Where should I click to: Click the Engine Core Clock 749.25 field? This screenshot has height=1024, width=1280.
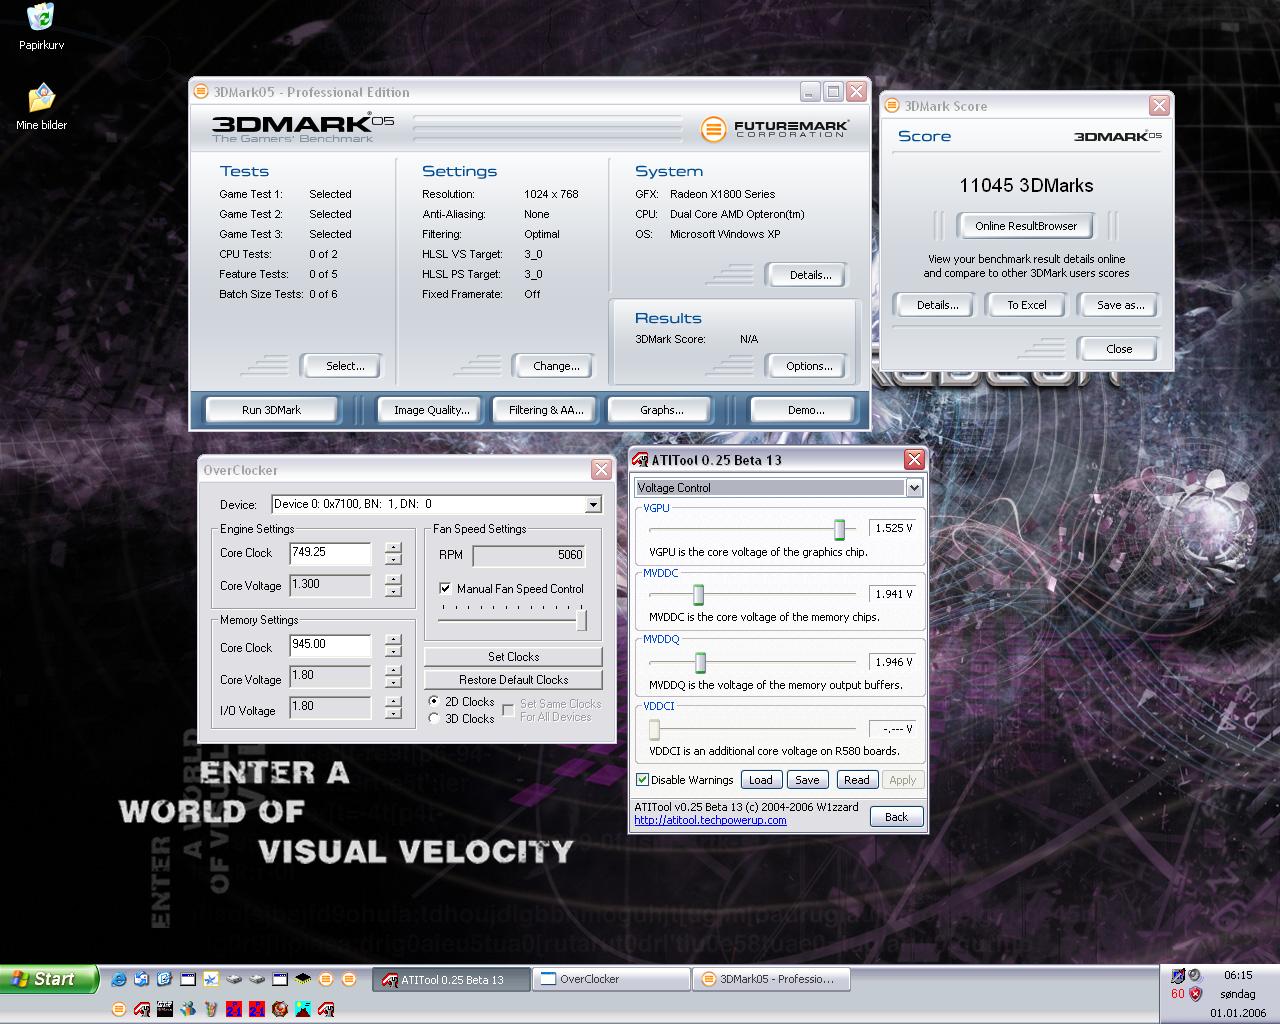pos(330,553)
